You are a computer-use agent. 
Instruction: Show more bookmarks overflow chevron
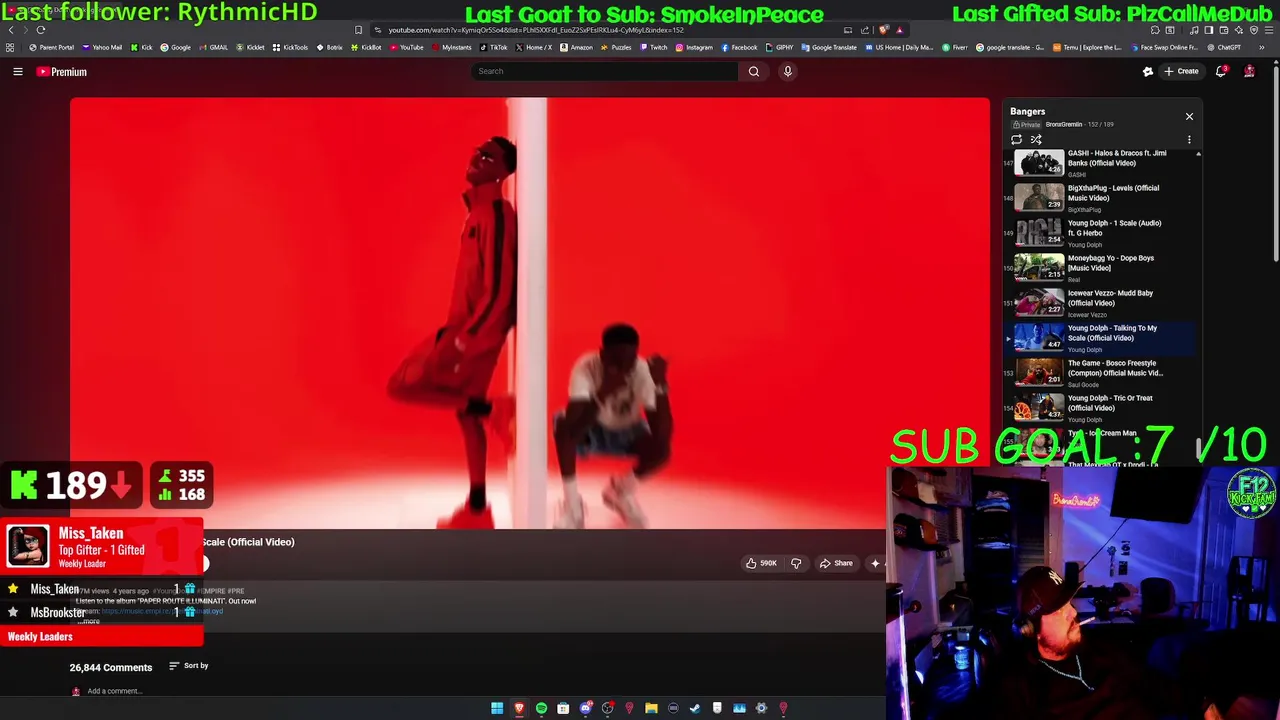point(1260,47)
